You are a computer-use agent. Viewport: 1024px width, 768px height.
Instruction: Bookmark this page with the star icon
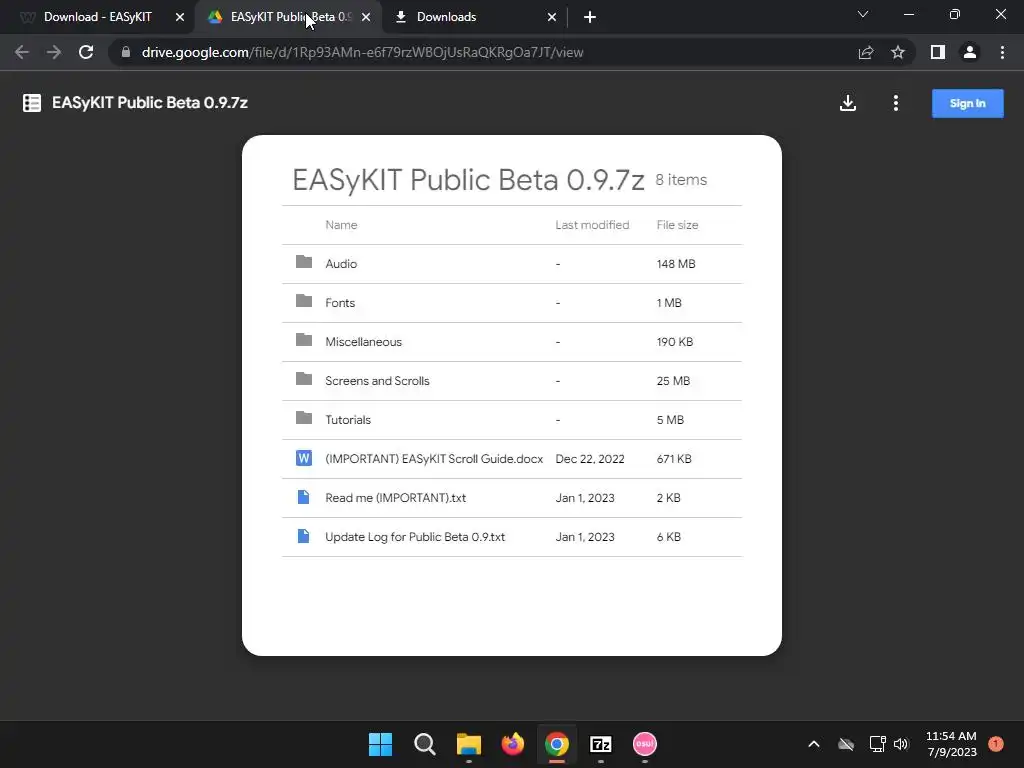(x=898, y=52)
